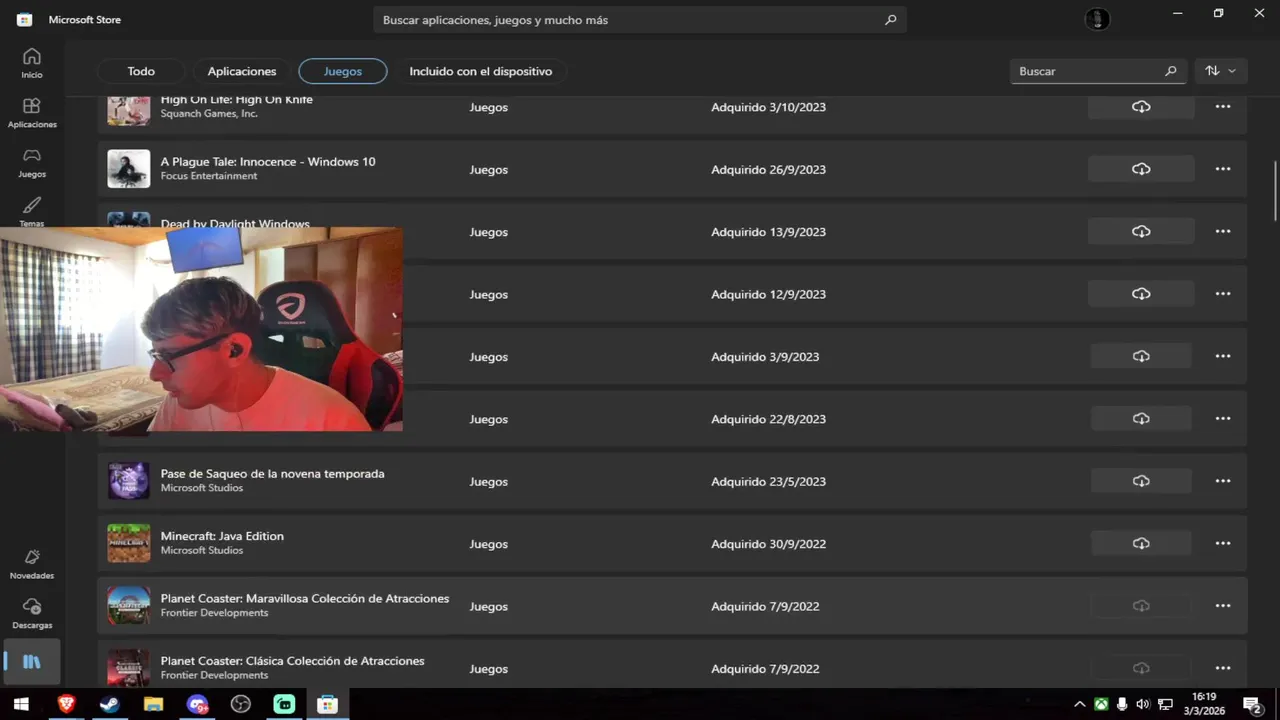Download High On Life: High On Knife
This screenshot has height=720, width=1280.
[1141, 107]
